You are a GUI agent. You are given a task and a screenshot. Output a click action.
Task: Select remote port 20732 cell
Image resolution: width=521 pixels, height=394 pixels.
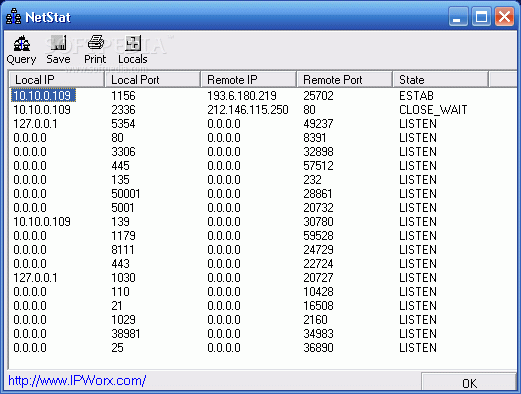click(318, 208)
